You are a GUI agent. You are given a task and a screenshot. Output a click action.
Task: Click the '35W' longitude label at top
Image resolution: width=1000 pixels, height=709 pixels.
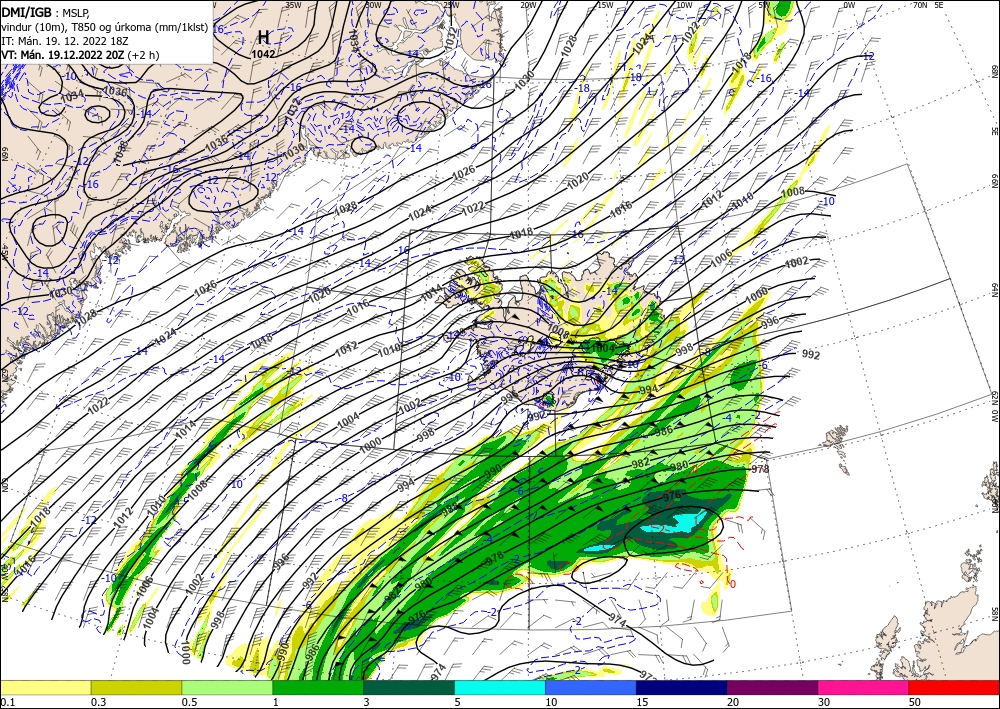coord(293,5)
